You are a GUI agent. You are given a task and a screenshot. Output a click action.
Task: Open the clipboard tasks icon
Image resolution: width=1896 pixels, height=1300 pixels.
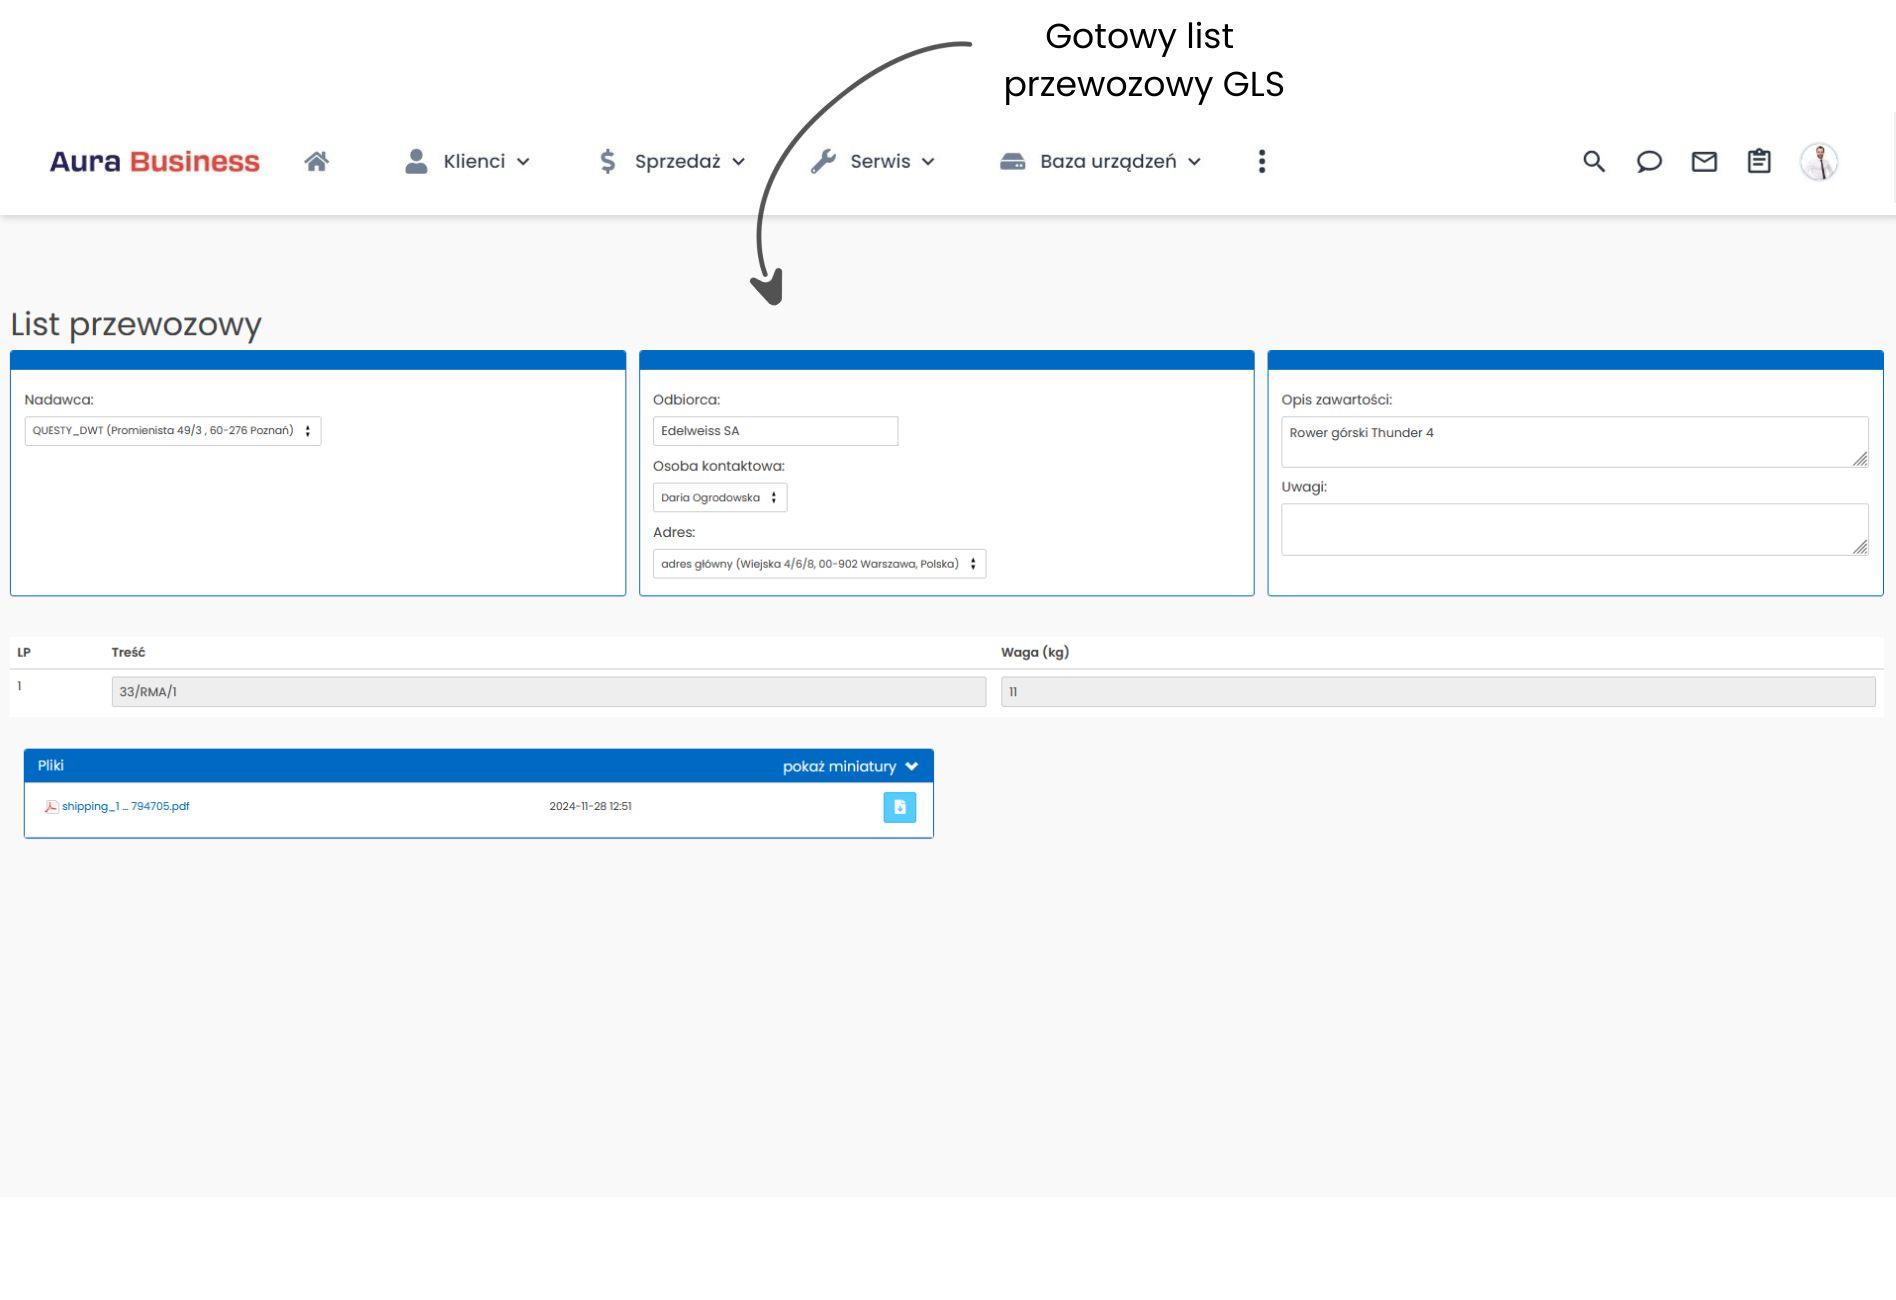(1759, 161)
